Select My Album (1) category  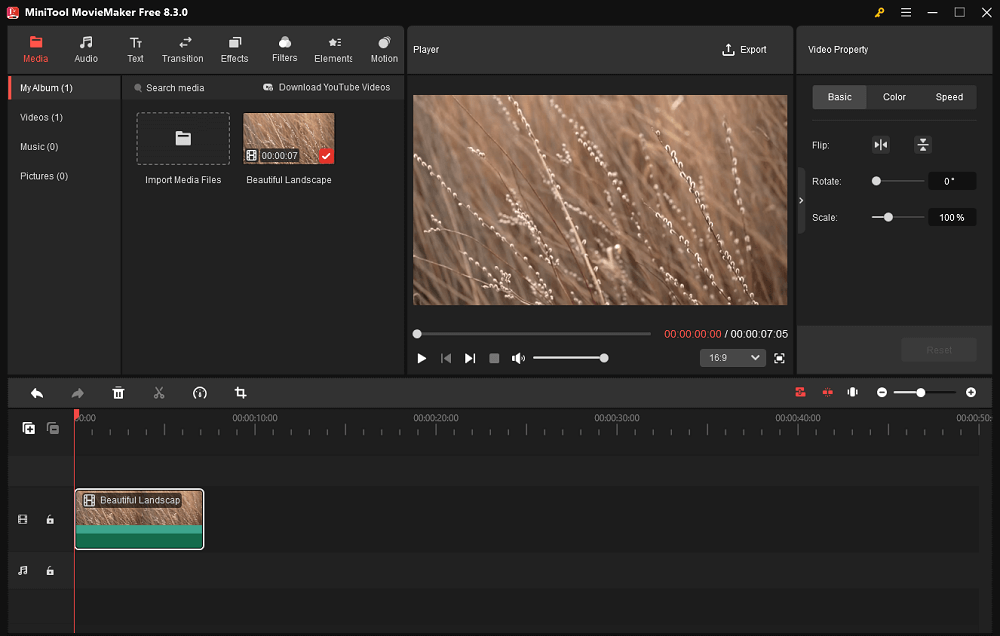point(64,88)
